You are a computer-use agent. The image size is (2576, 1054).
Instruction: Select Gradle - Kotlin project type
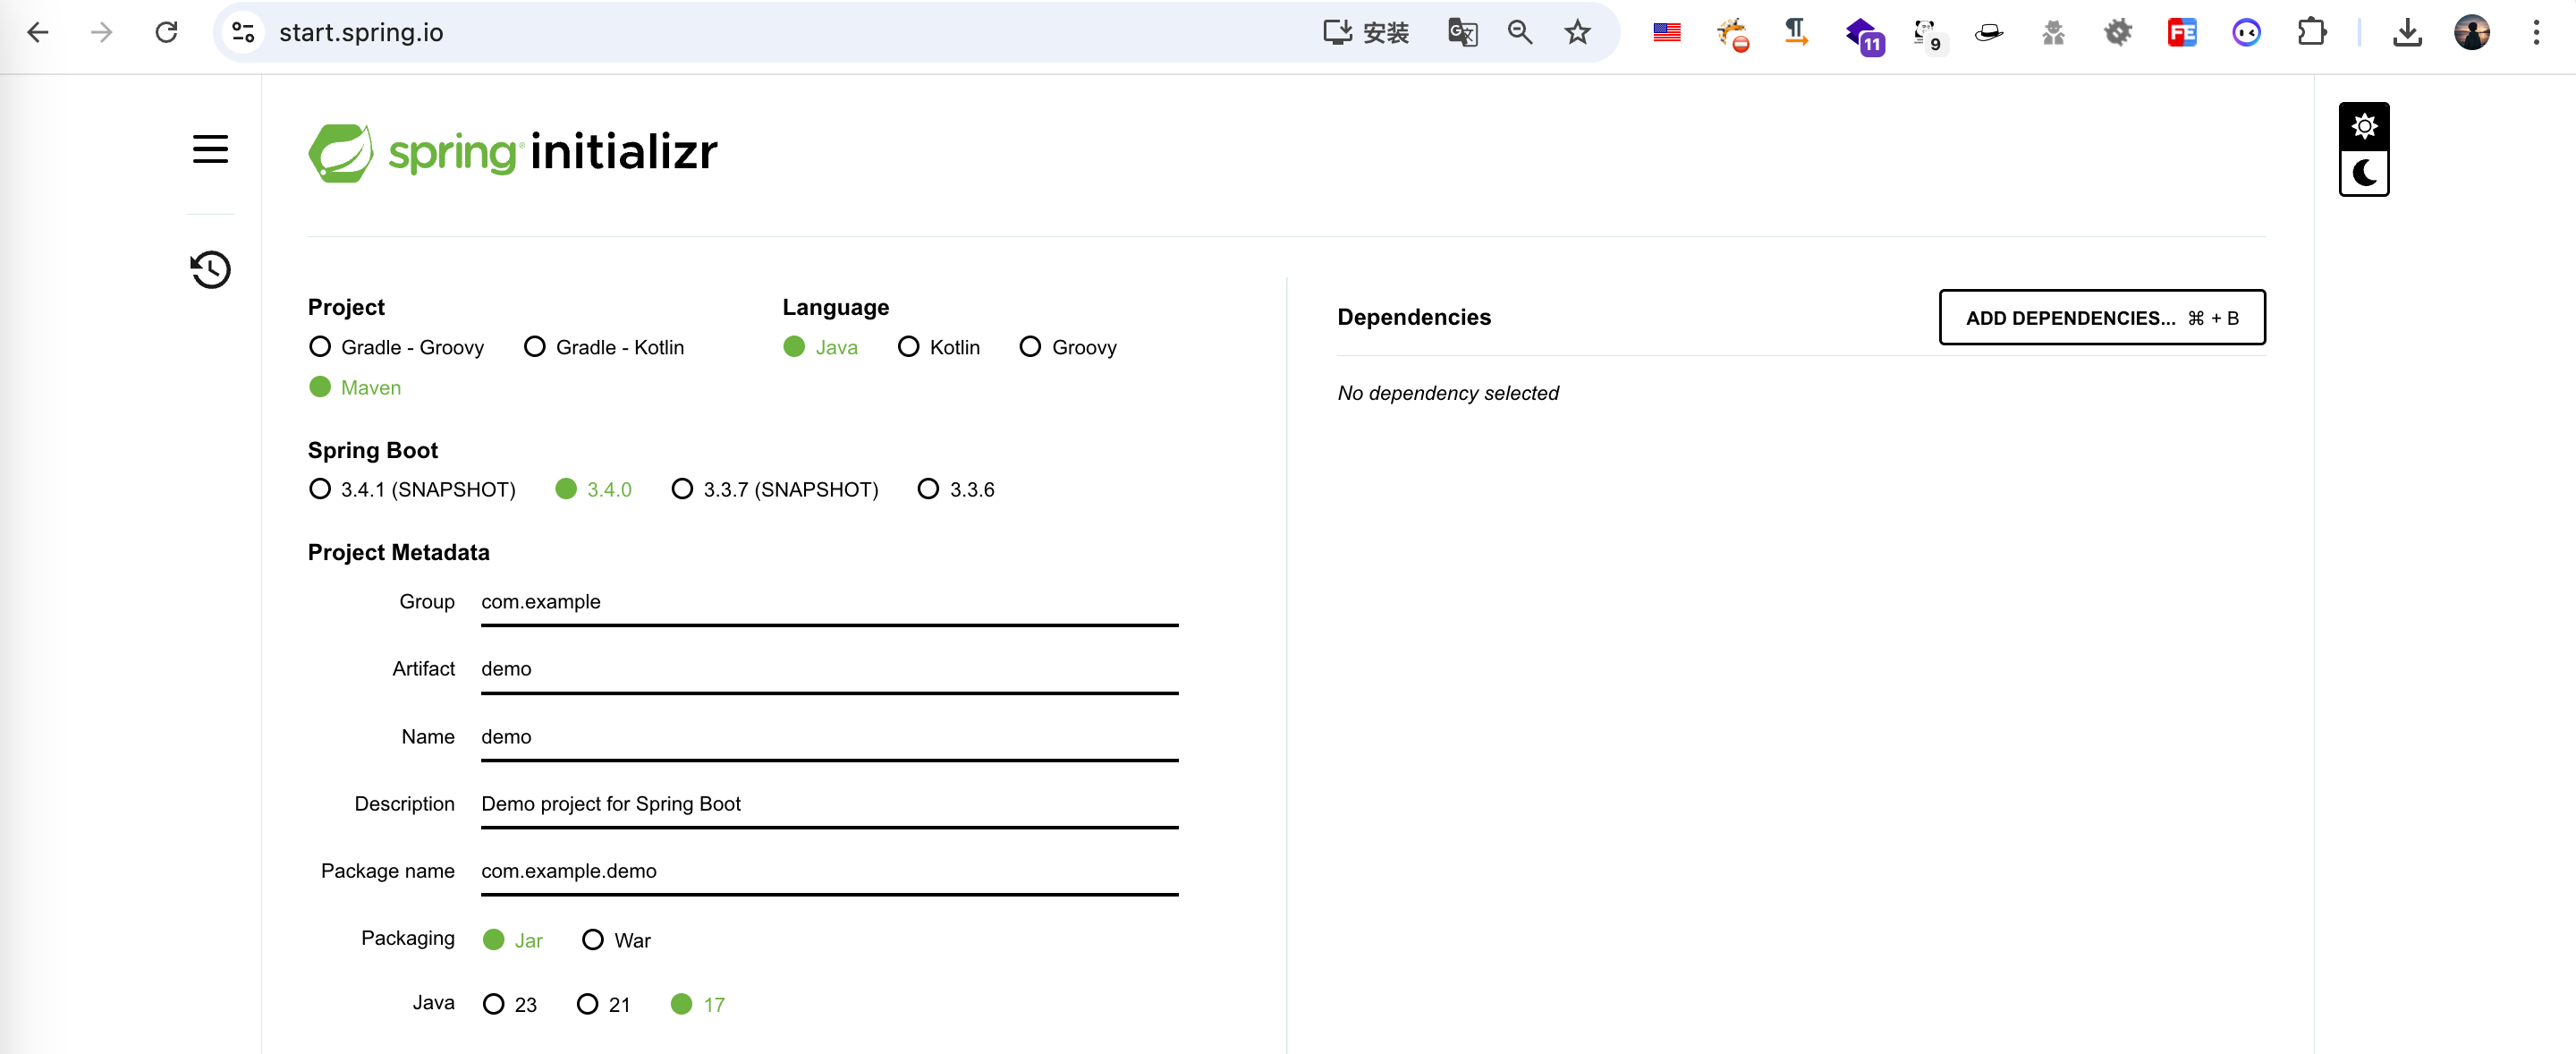(605, 347)
